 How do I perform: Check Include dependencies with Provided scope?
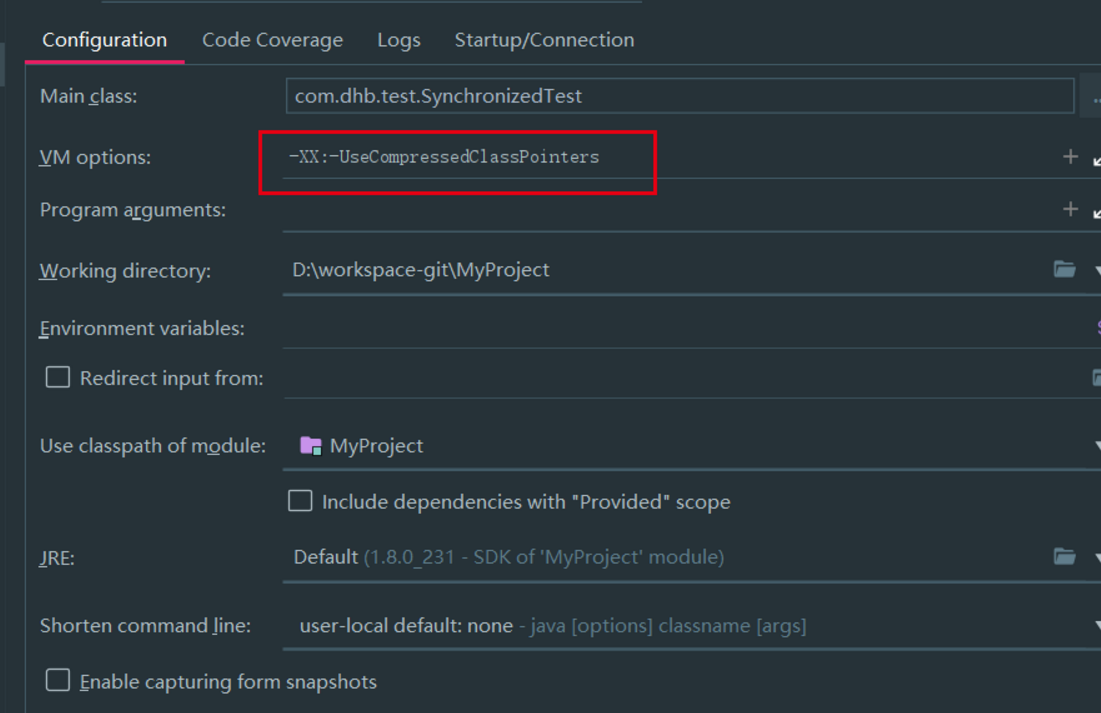point(300,500)
